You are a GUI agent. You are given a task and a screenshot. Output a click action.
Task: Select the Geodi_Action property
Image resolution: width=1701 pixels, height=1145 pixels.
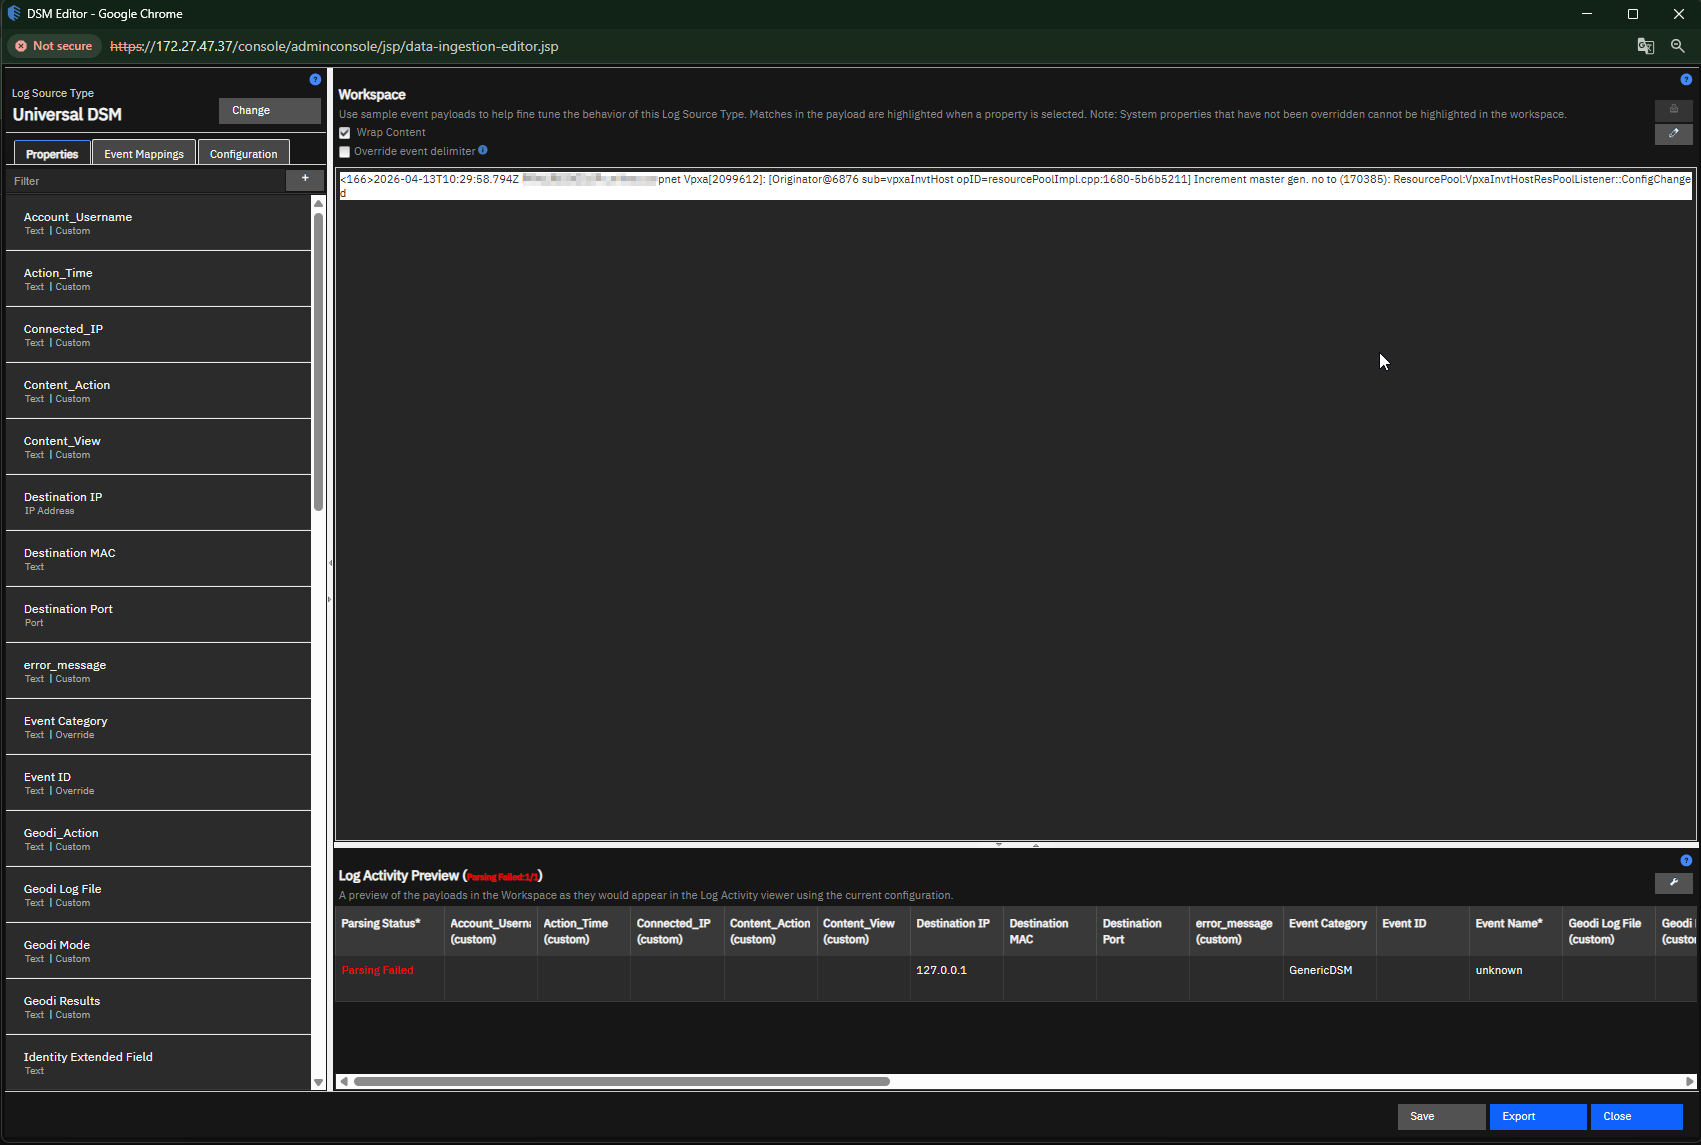pos(159,839)
